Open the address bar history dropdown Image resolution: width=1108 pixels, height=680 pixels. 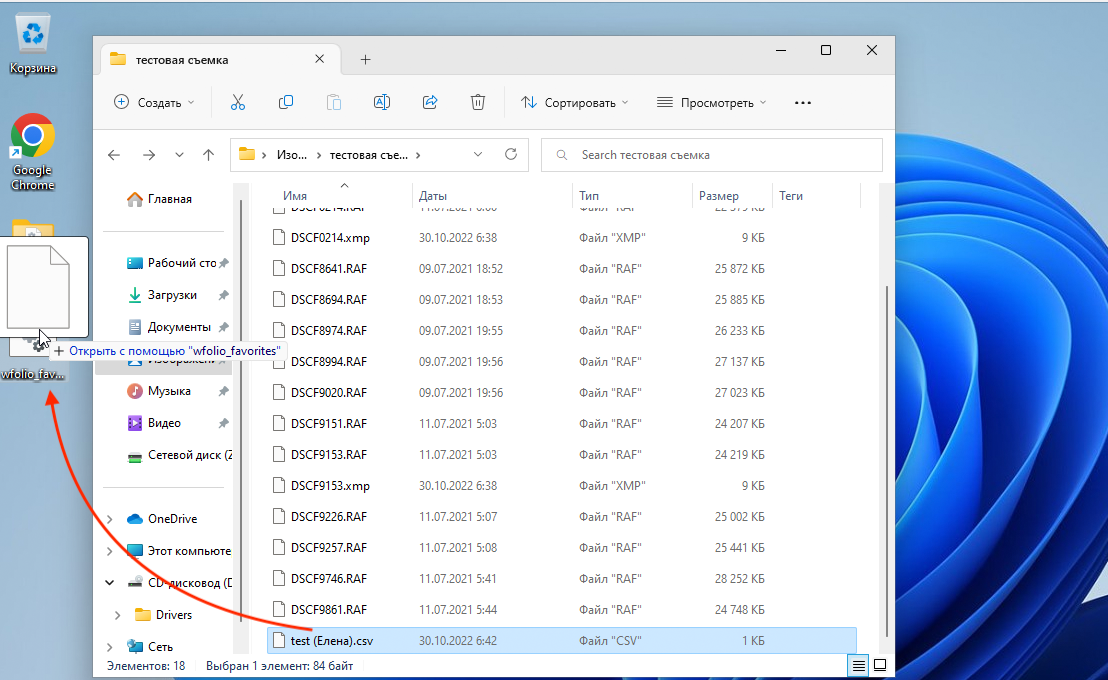(x=478, y=155)
